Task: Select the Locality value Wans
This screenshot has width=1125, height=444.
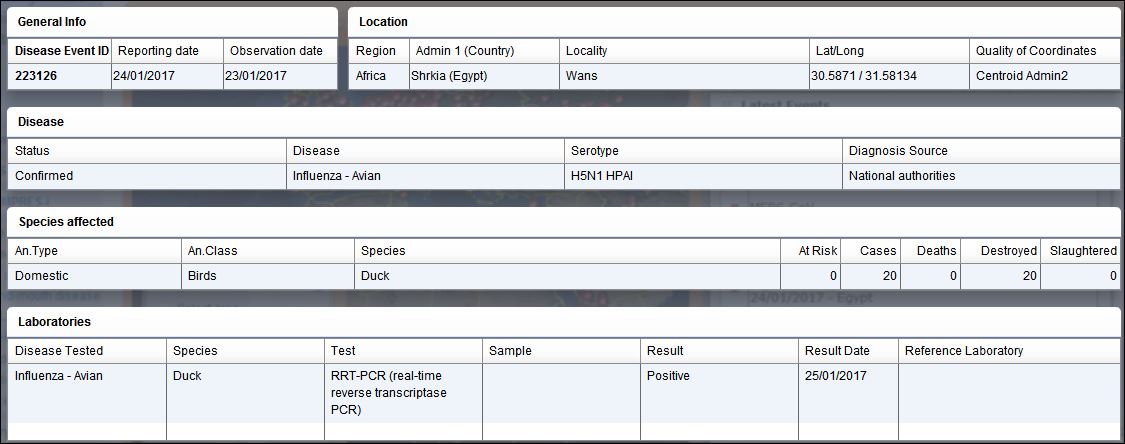Action: point(684,76)
